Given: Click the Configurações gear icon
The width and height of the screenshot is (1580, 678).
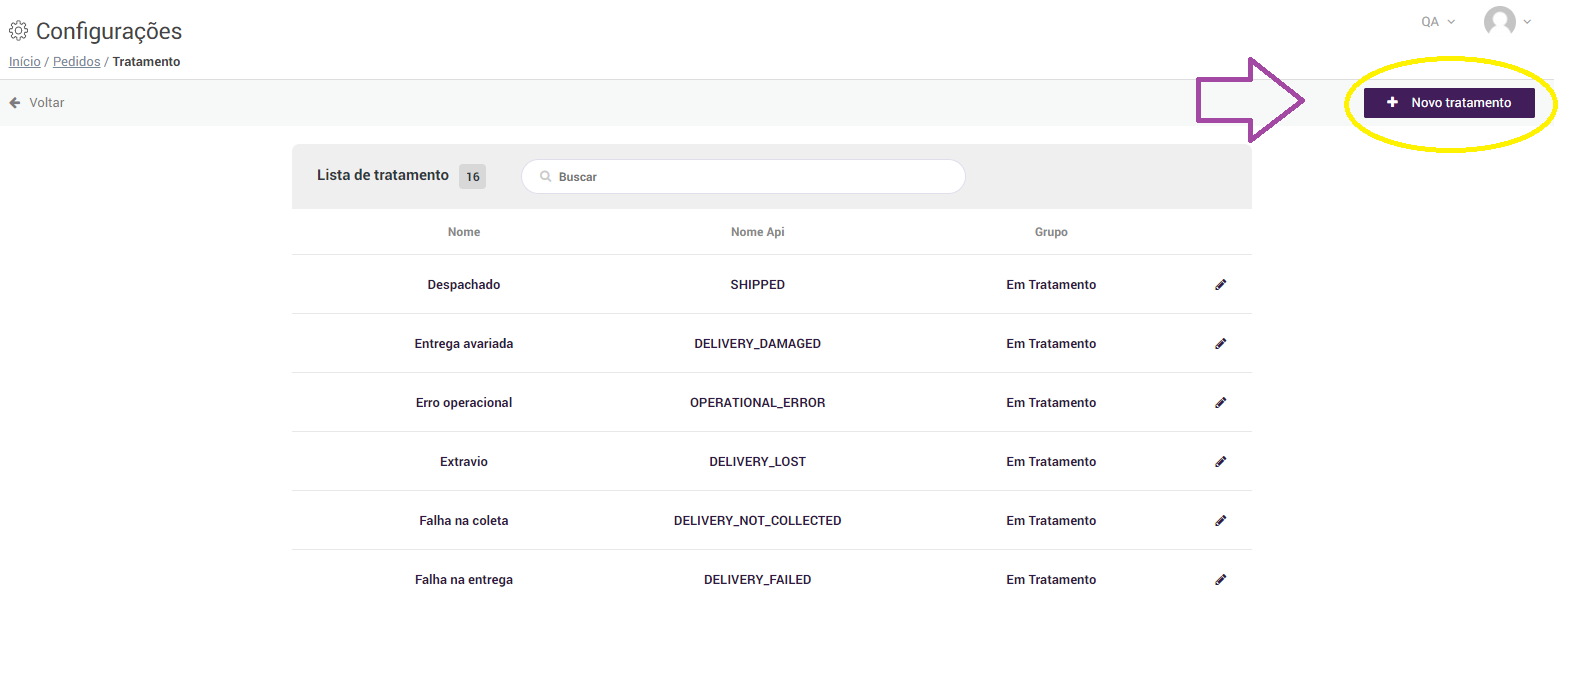Looking at the screenshot, I should [x=18, y=31].
